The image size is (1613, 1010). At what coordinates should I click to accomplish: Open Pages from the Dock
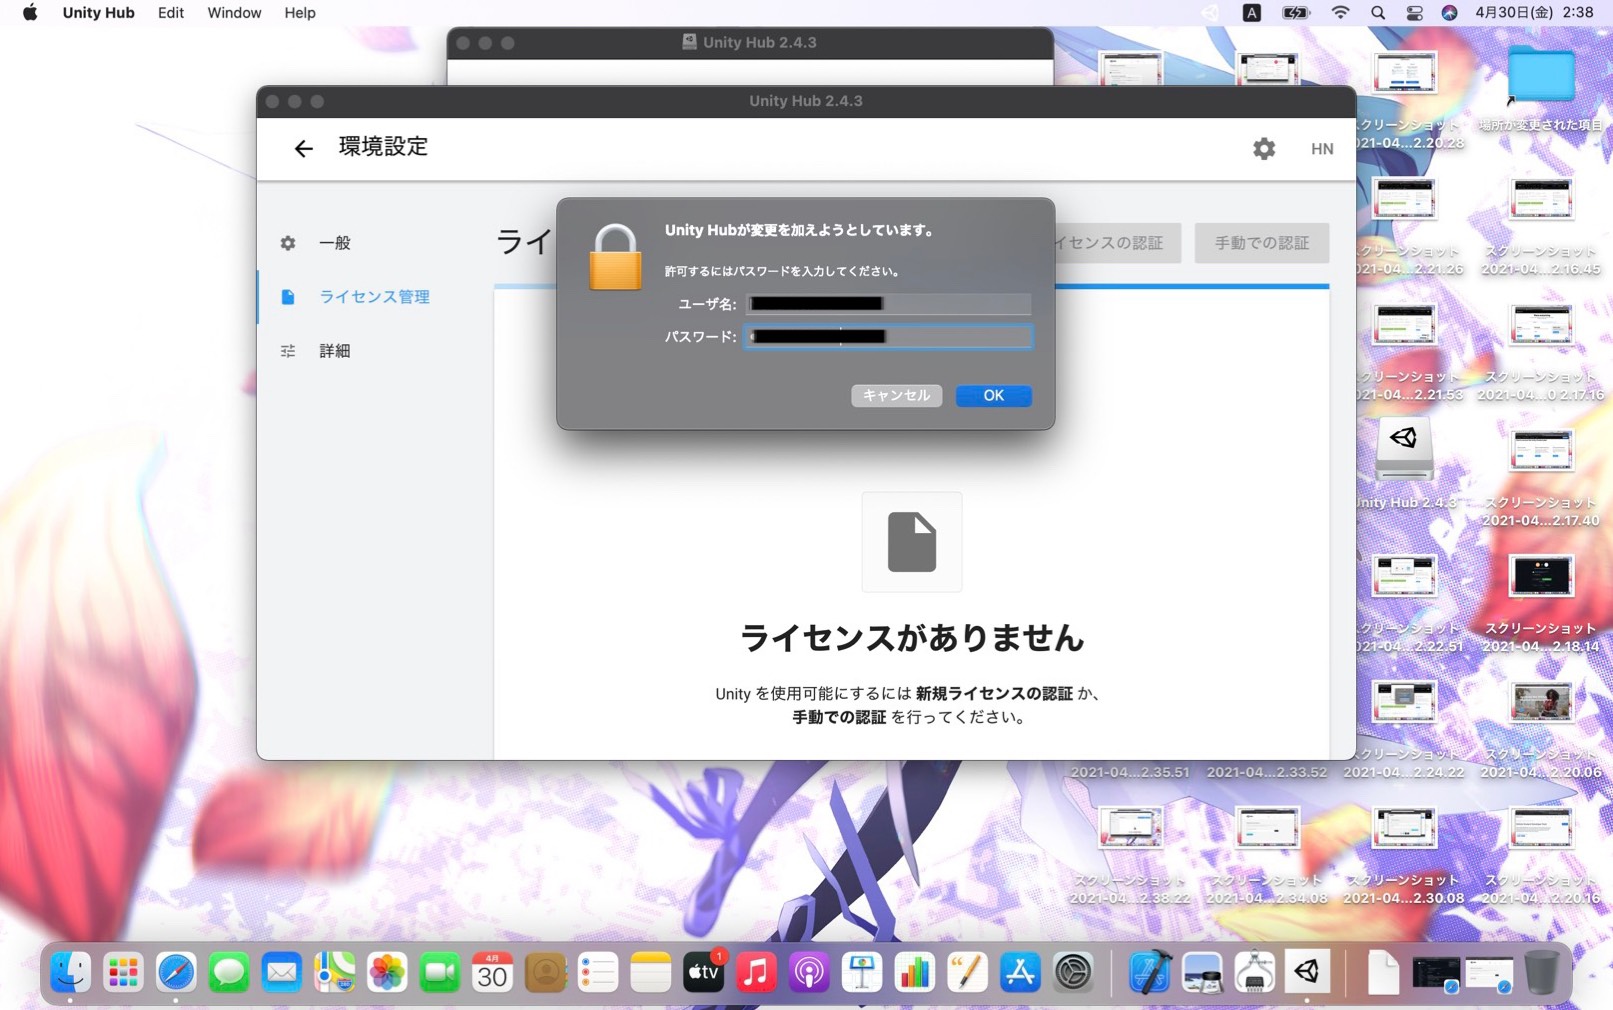[x=967, y=971]
